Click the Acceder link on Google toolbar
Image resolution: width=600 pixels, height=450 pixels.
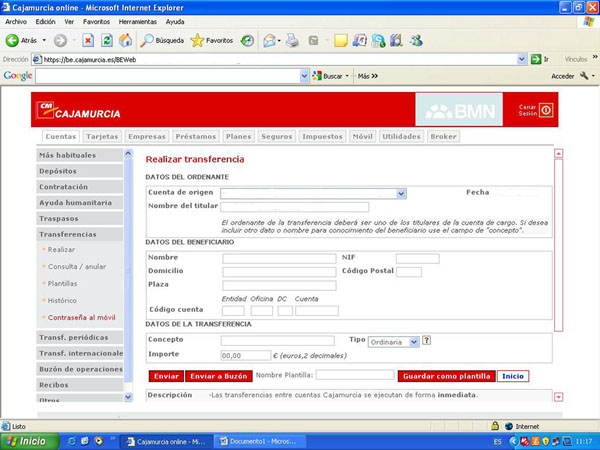pyautogui.click(x=562, y=76)
